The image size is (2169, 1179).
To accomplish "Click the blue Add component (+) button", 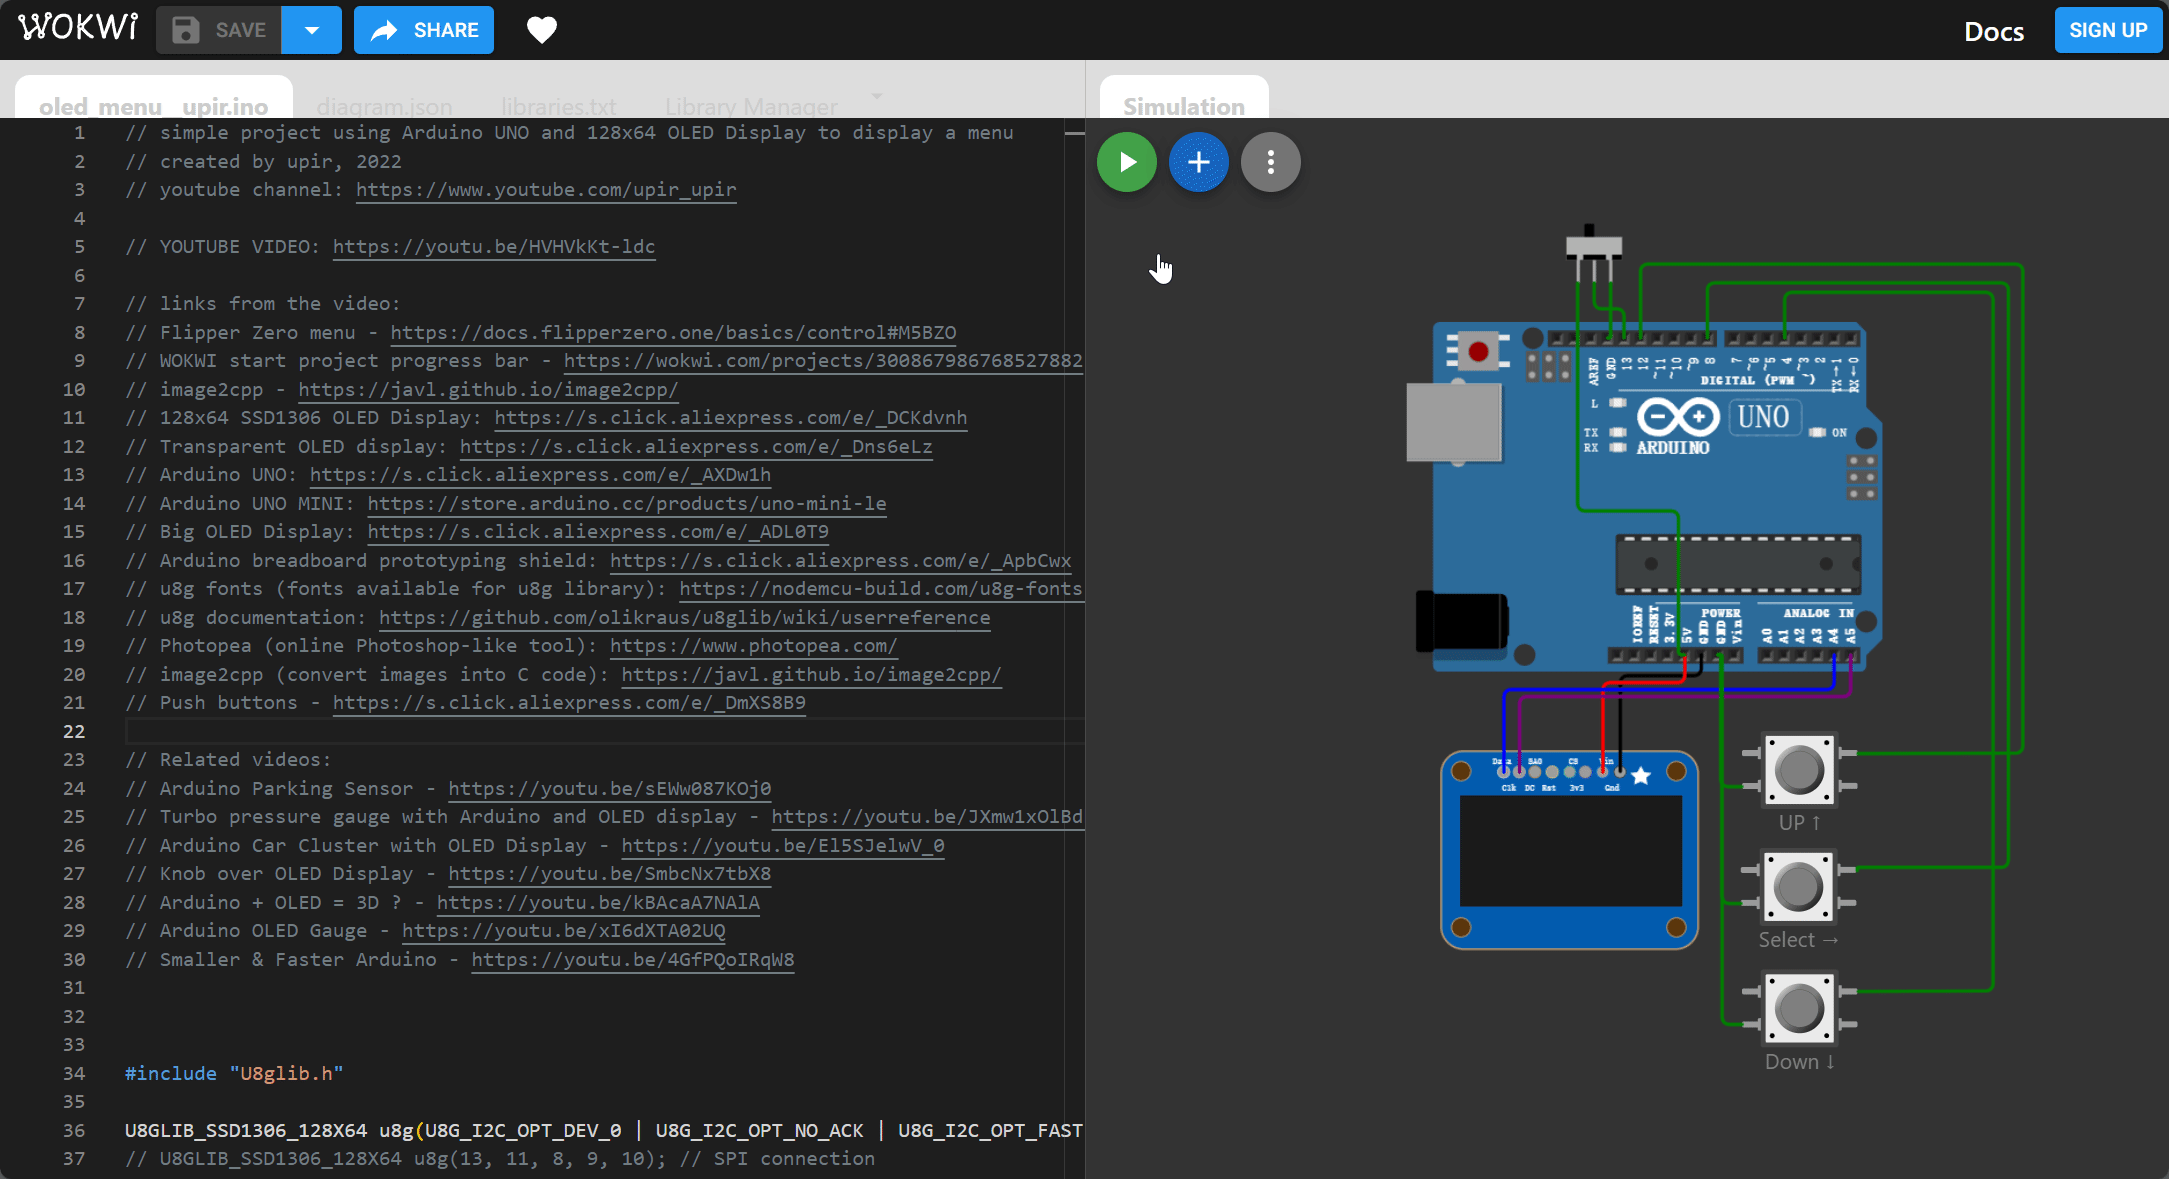I will [1199, 163].
